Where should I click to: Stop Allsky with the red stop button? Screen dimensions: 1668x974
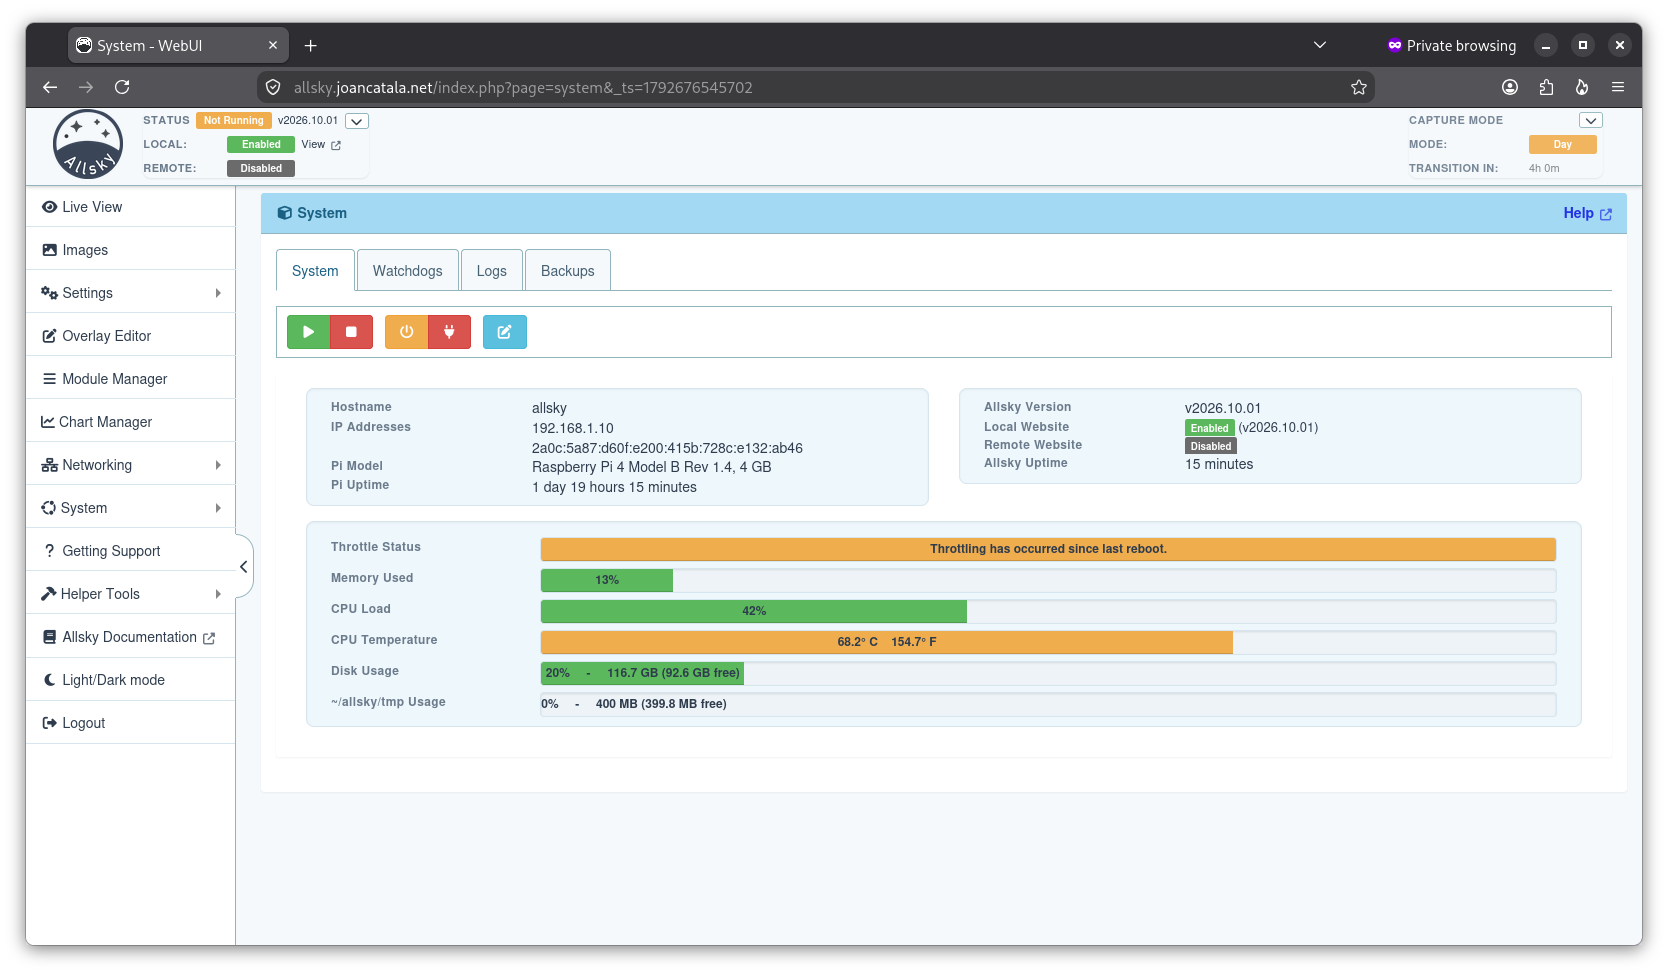click(351, 332)
